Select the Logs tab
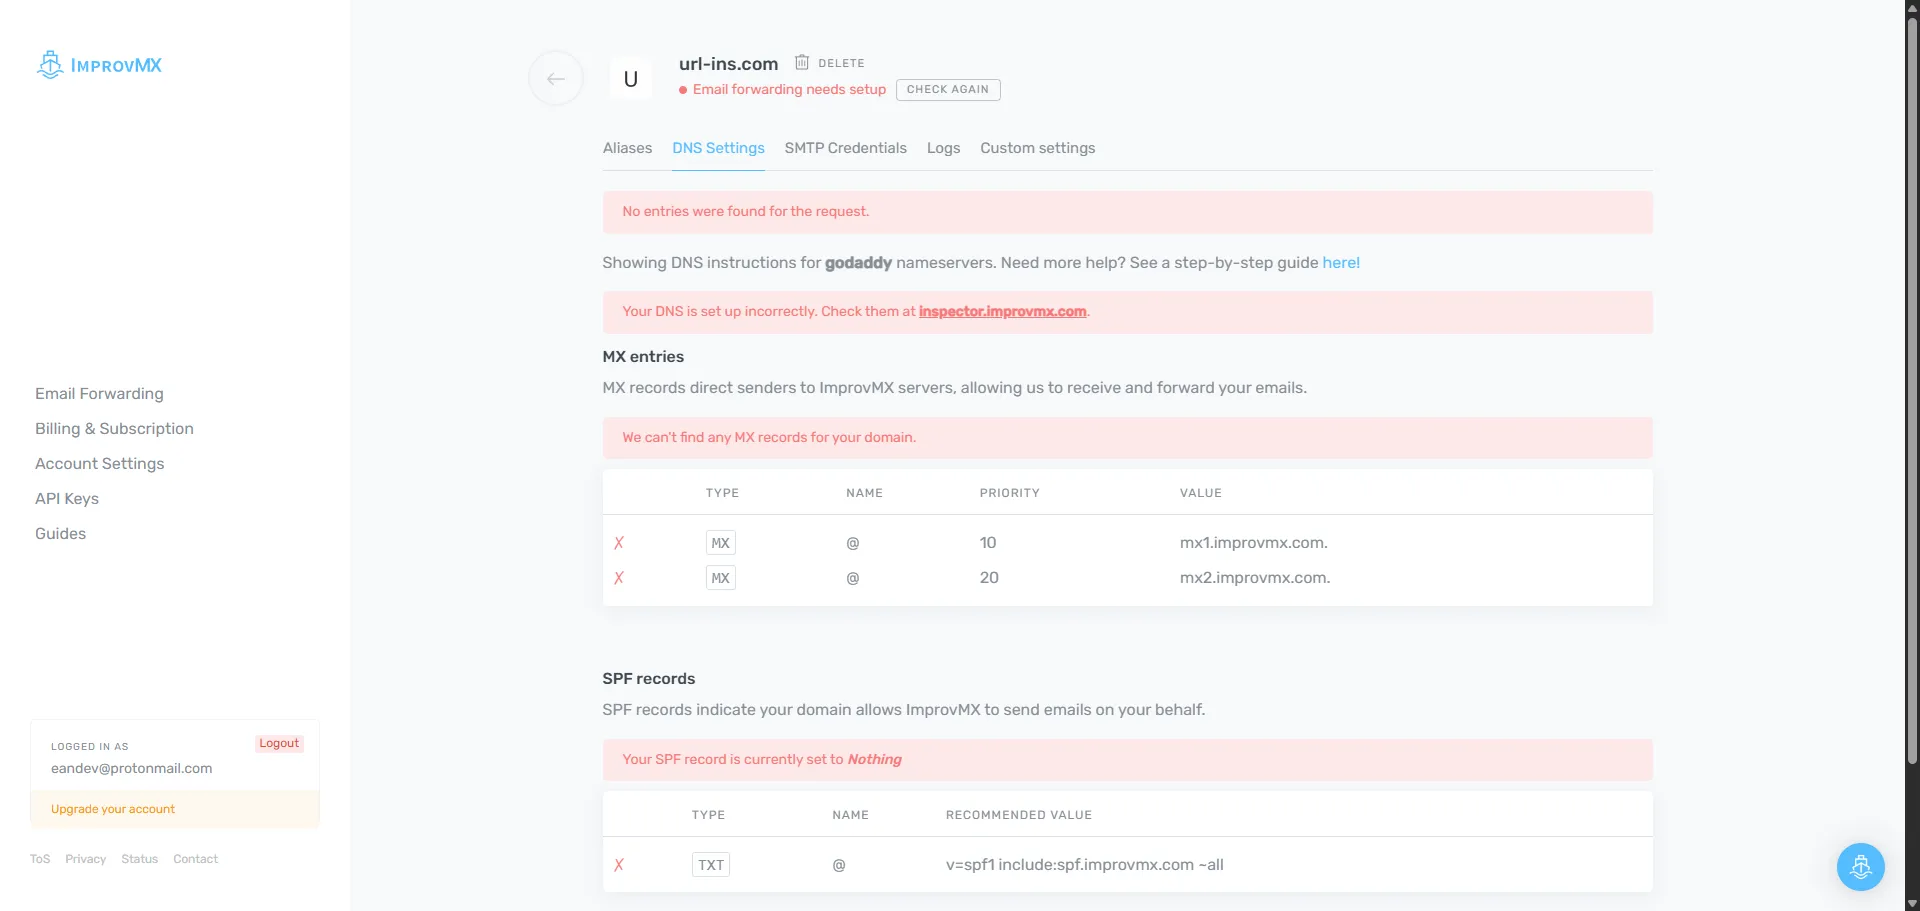This screenshot has width=1920, height=911. click(943, 148)
